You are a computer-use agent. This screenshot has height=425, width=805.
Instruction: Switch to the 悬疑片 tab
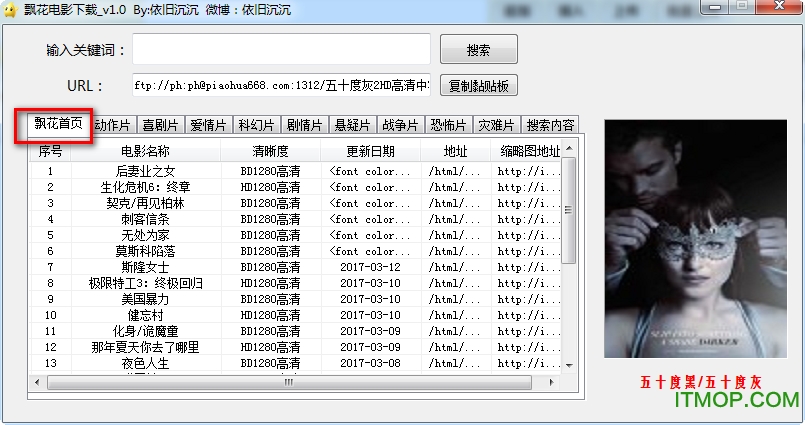(x=352, y=125)
